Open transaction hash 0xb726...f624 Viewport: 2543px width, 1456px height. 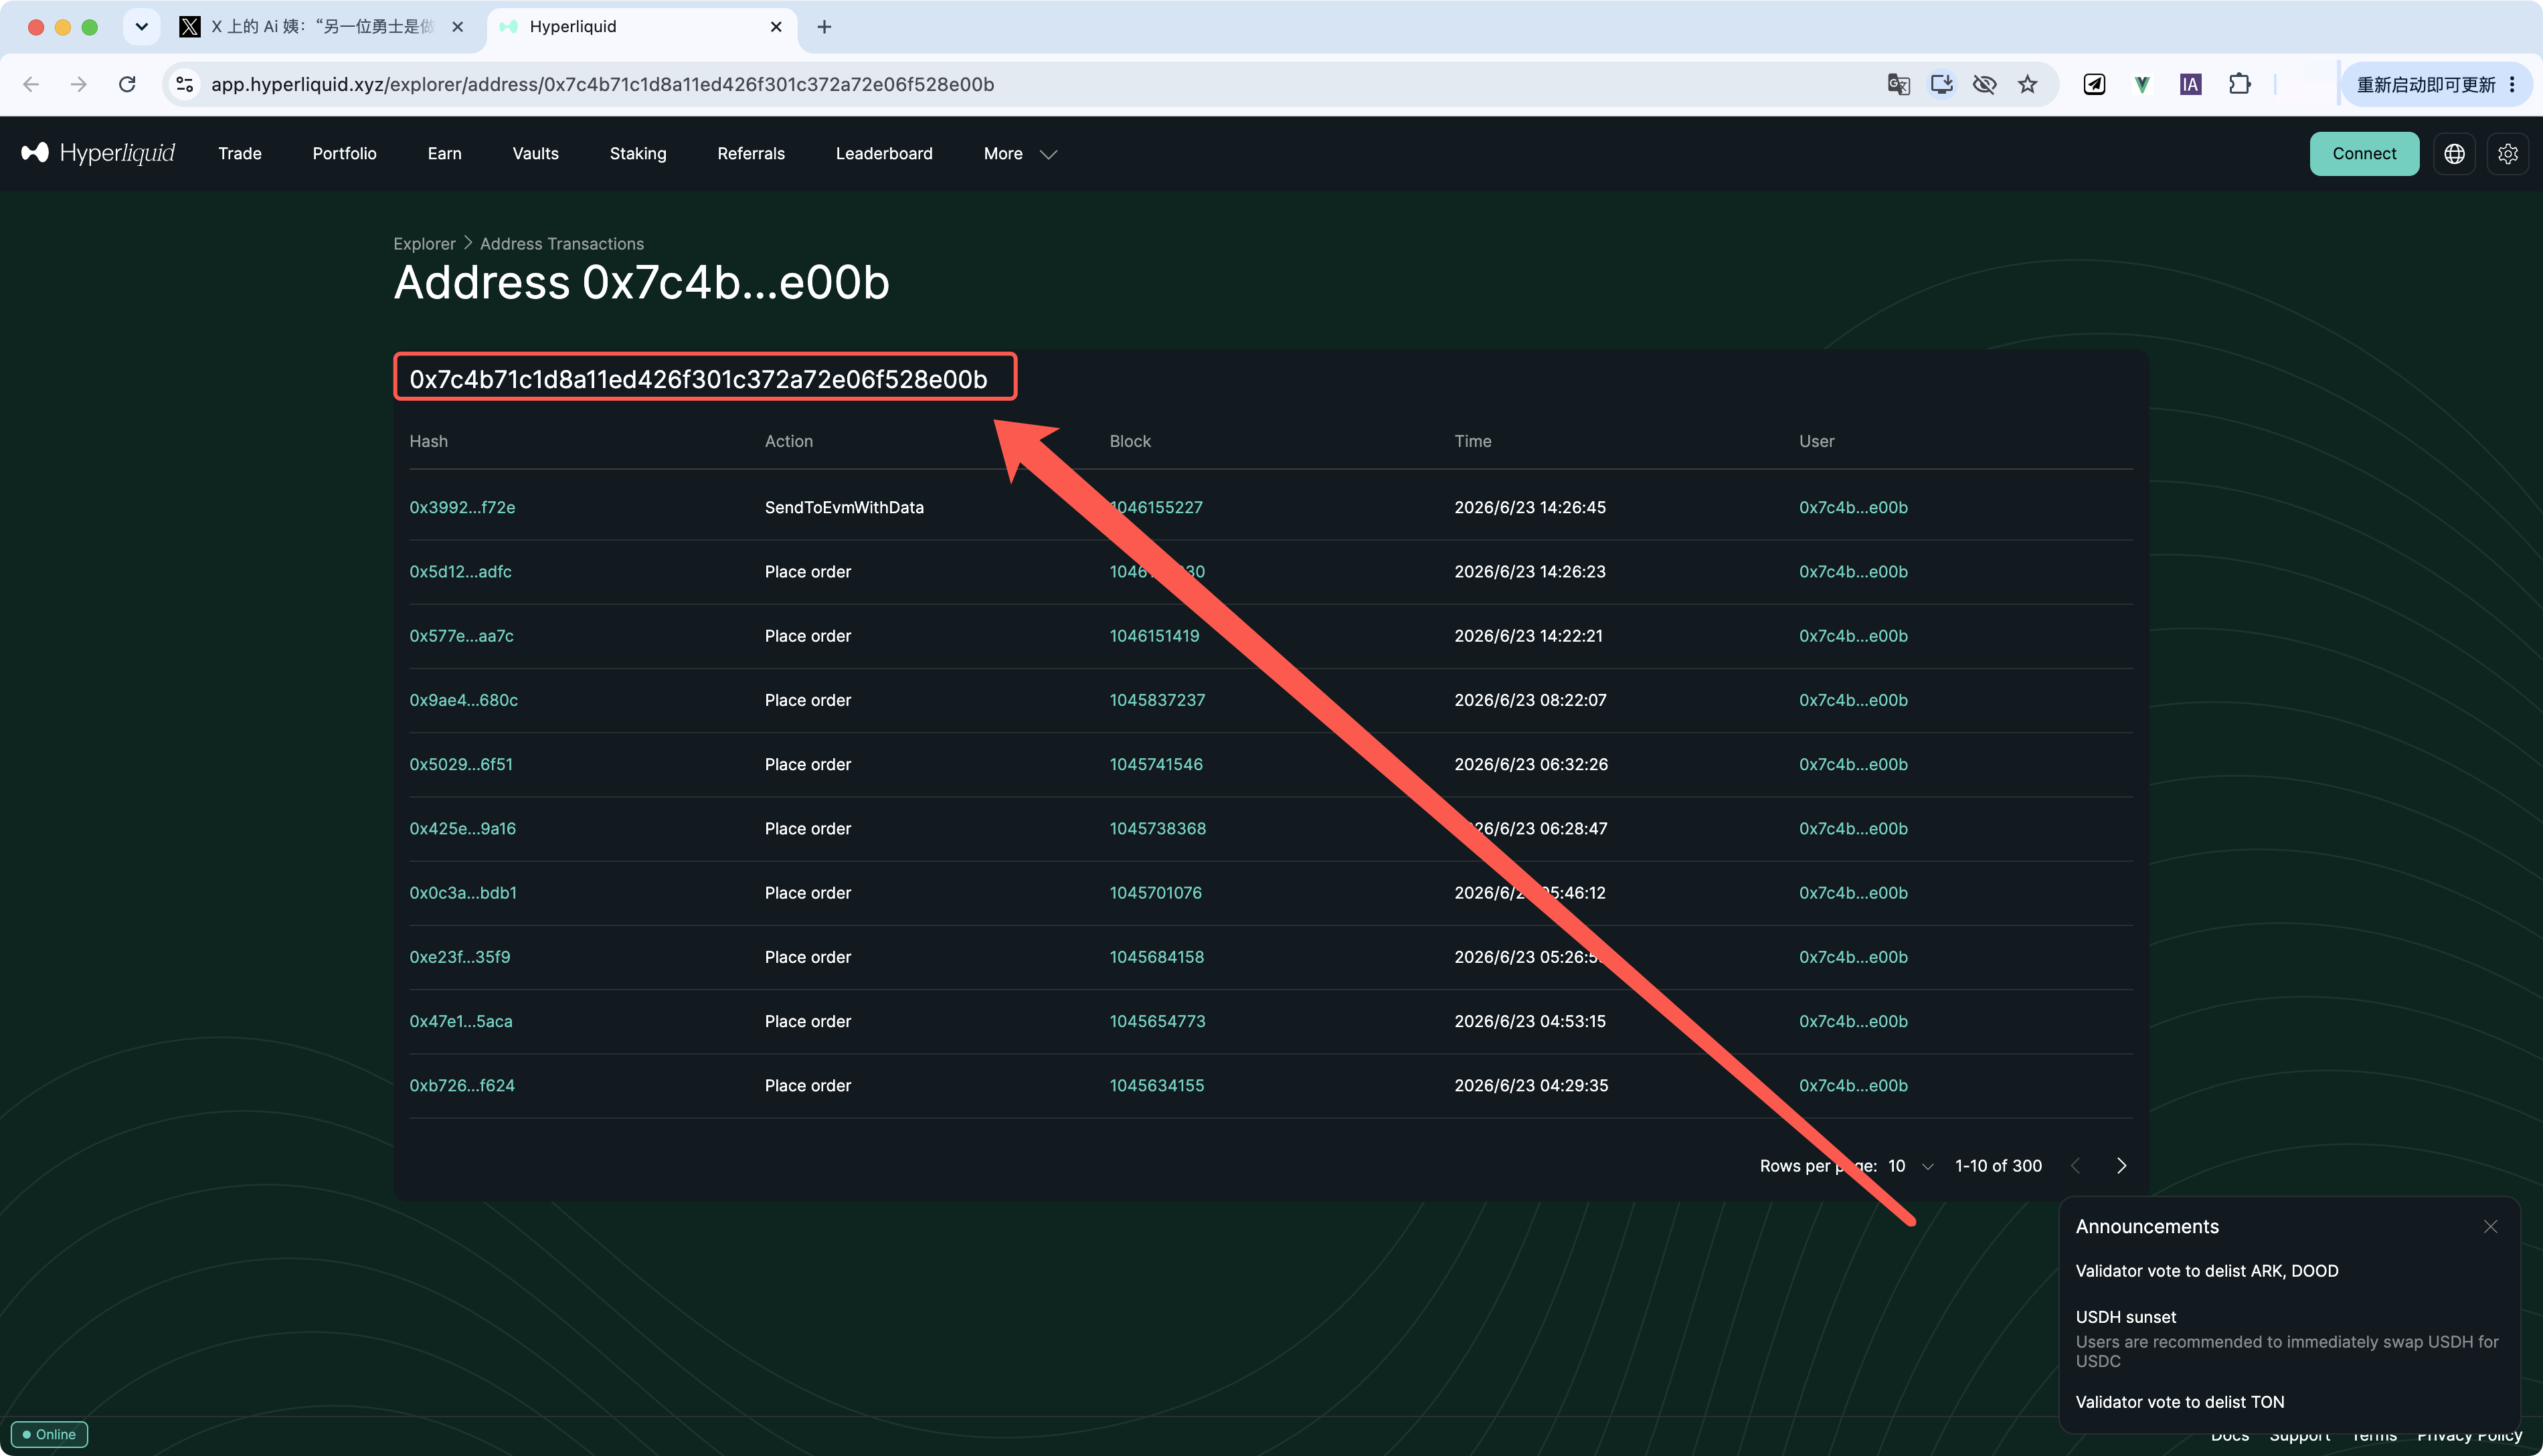(x=462, y=1086)
